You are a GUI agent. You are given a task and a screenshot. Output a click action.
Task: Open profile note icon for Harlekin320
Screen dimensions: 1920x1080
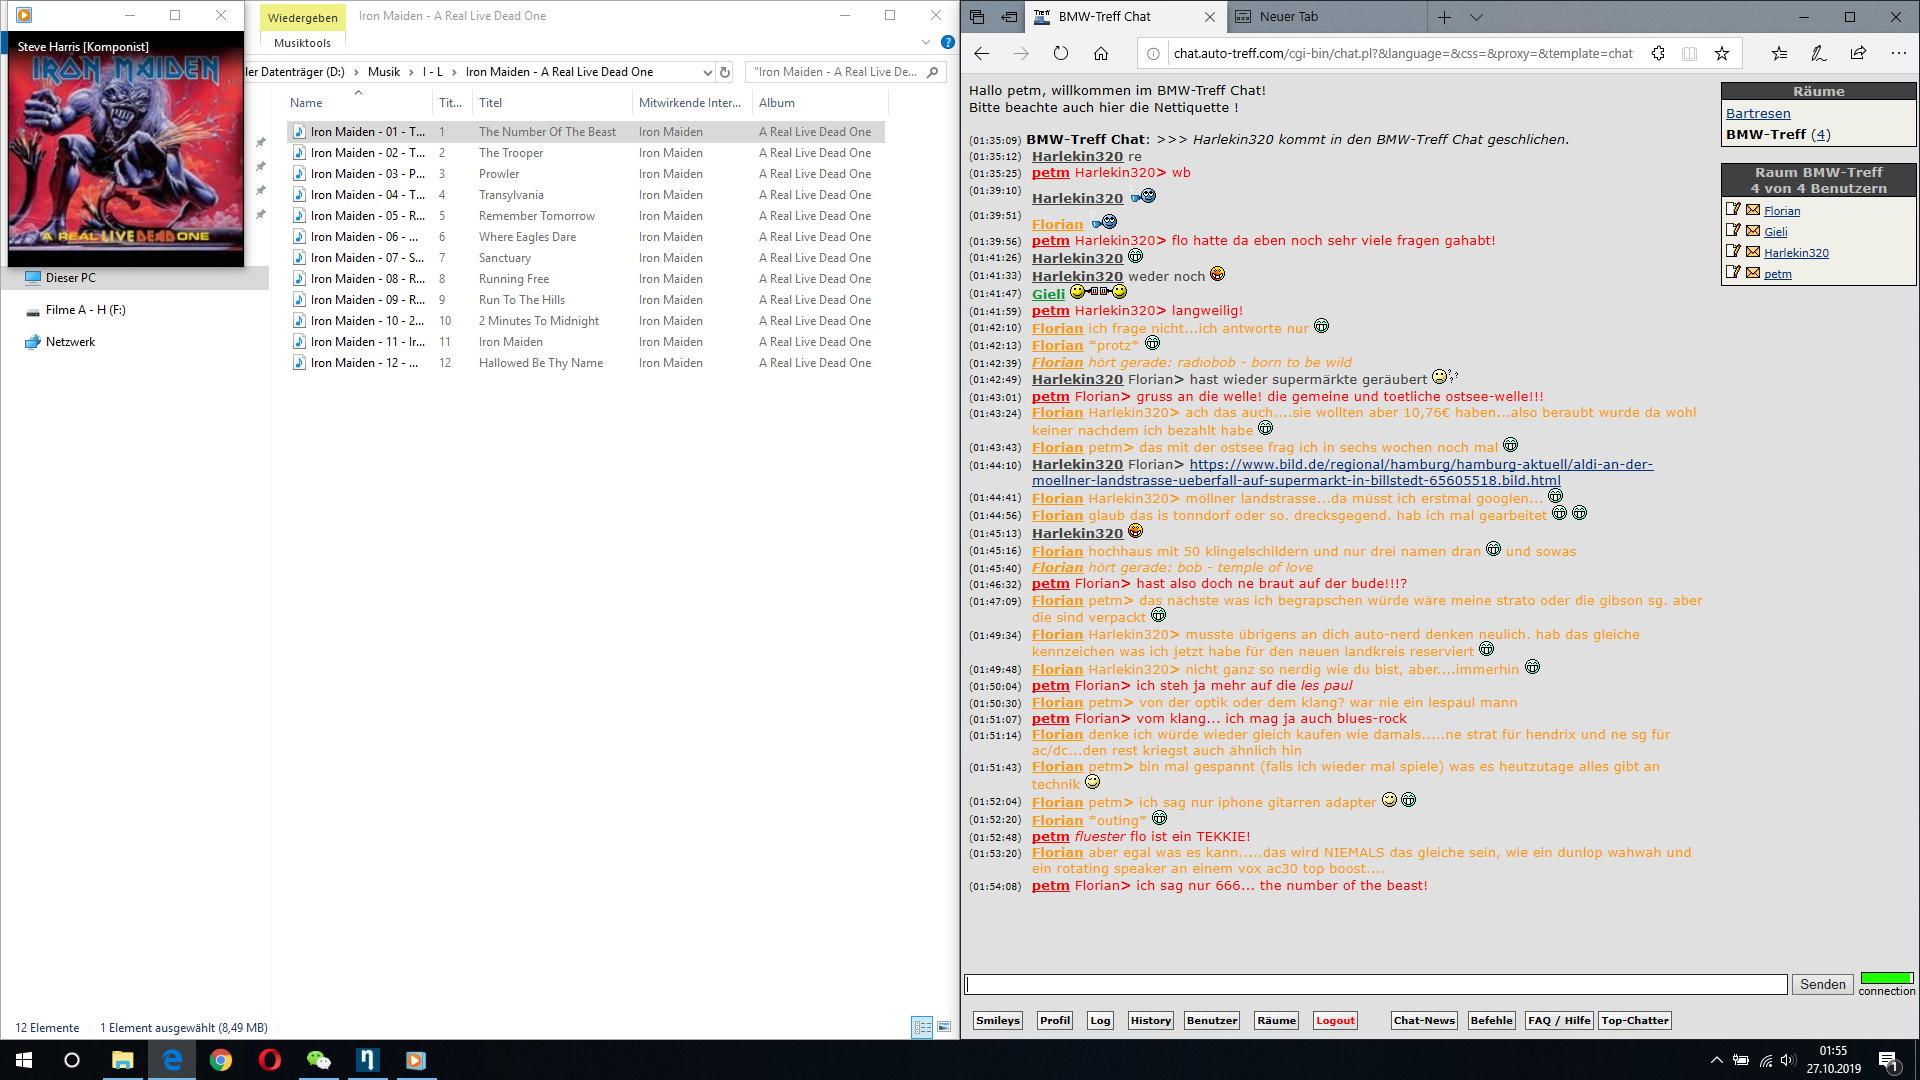click(x=1733, y=251)
